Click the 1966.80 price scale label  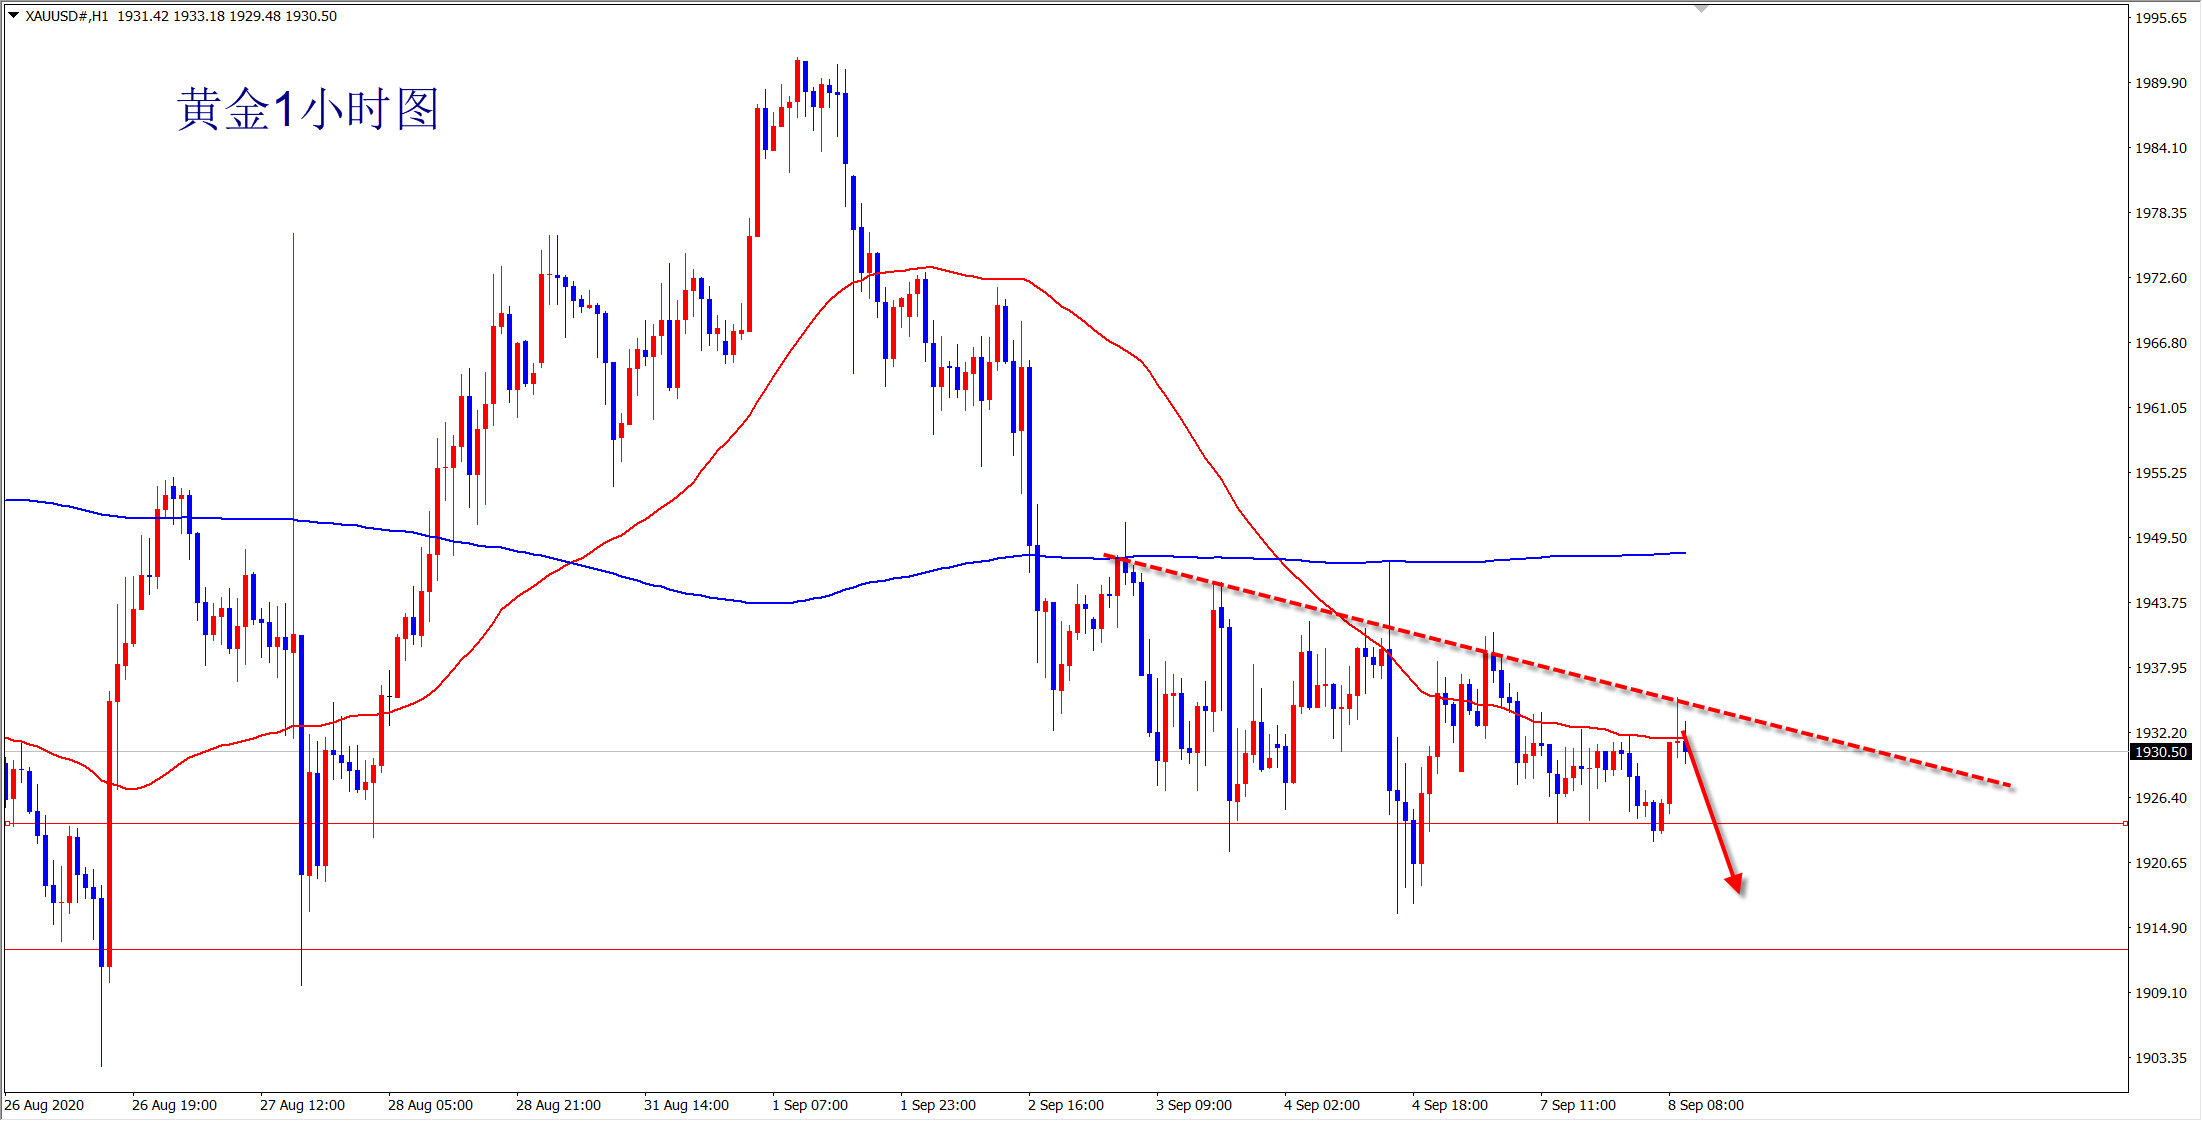[2160, 343]
